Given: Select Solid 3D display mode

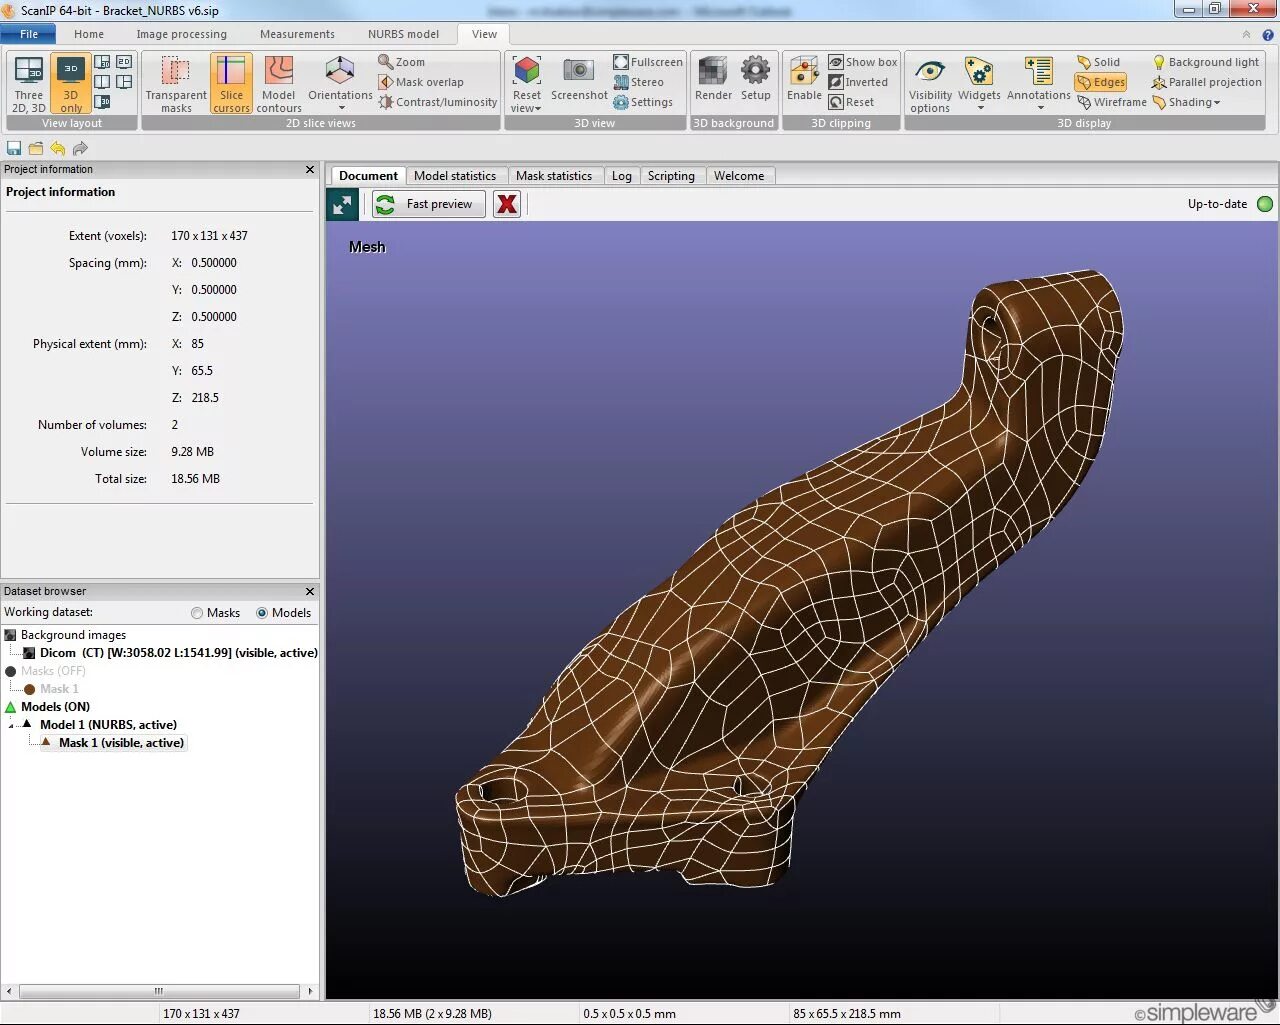Looking at the screenshot, I should pos(1098,62).
